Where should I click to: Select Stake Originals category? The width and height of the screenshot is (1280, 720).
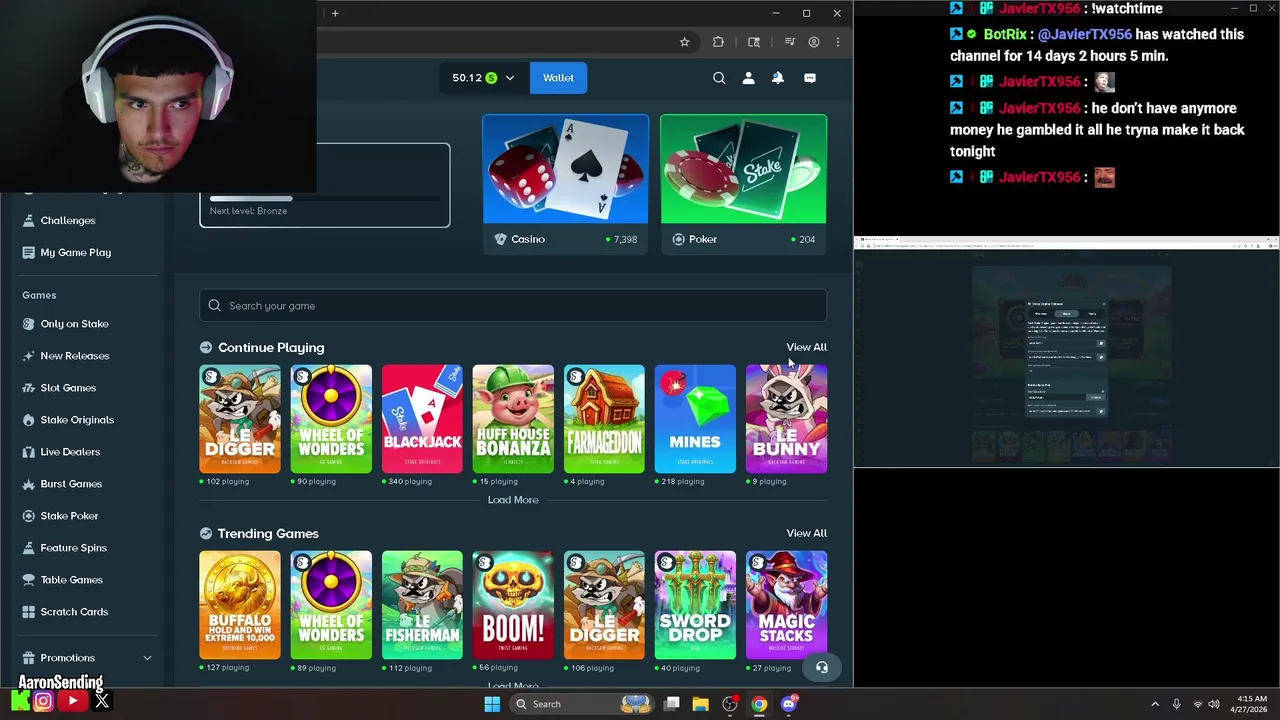point(77,420)
